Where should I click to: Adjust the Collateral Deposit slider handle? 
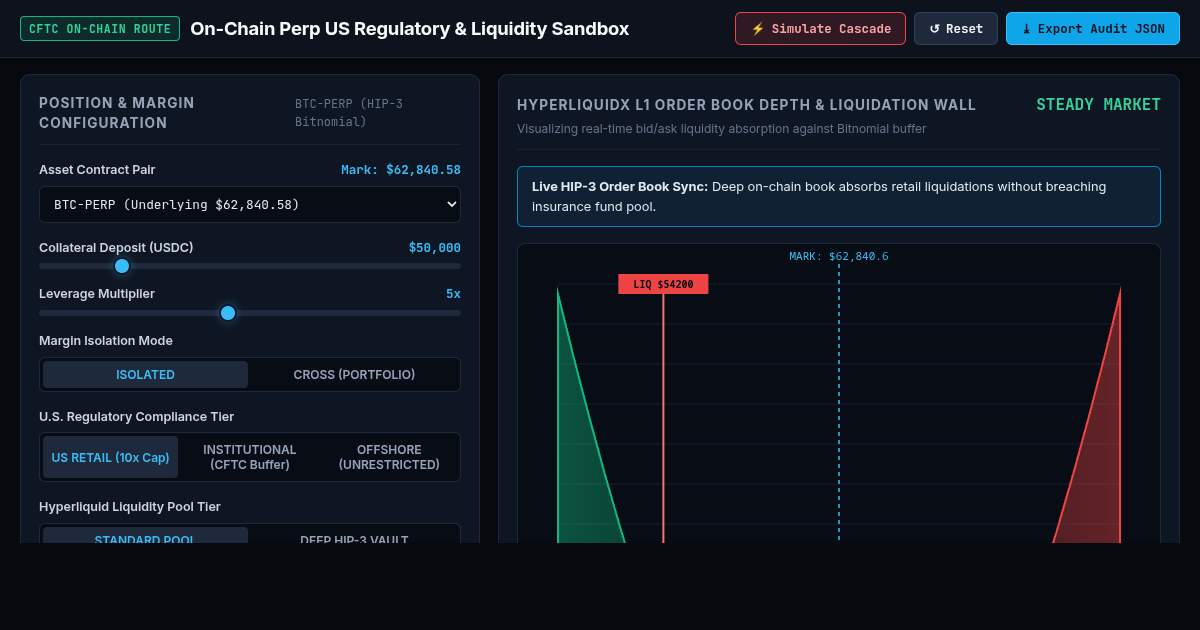point(122,266)
